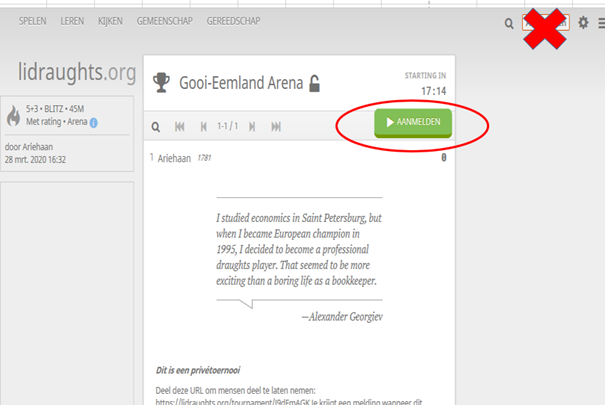The width and height of the screenshot is (605, 405).
Task: Open the settings gear icon
Action: [583, 23]
